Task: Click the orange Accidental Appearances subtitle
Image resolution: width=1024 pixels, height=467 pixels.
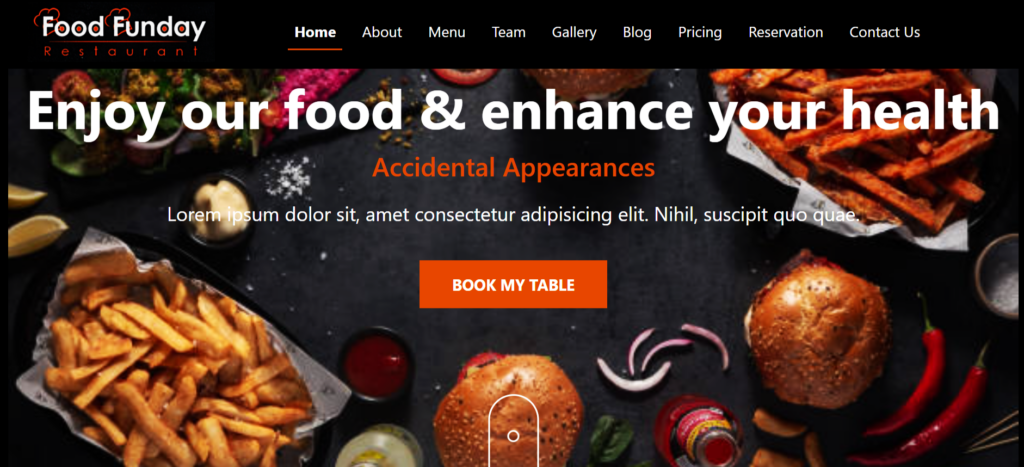Action: coord(513,168)
